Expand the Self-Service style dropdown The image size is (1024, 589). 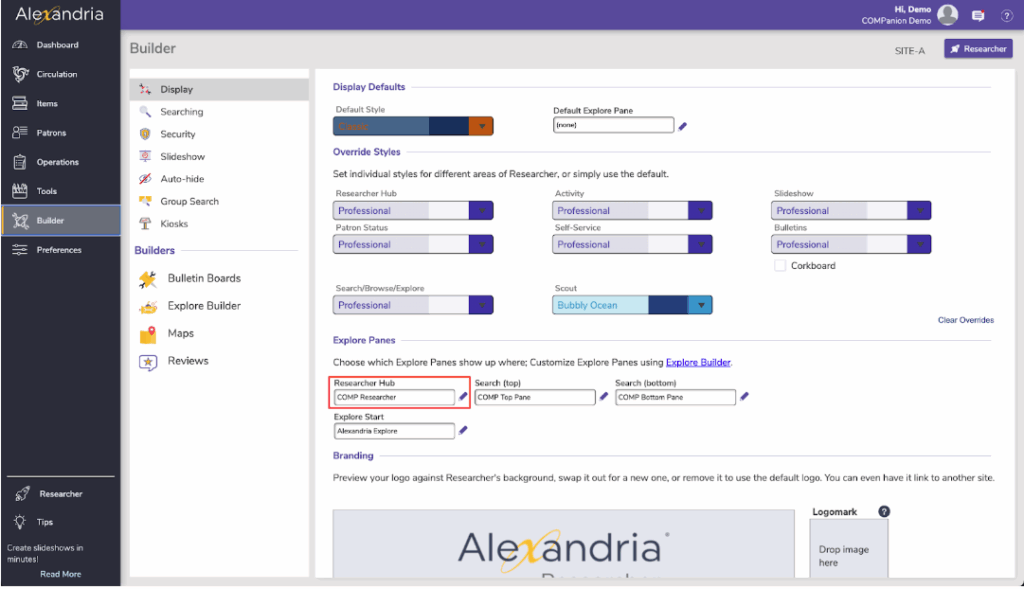pos(700,244)
